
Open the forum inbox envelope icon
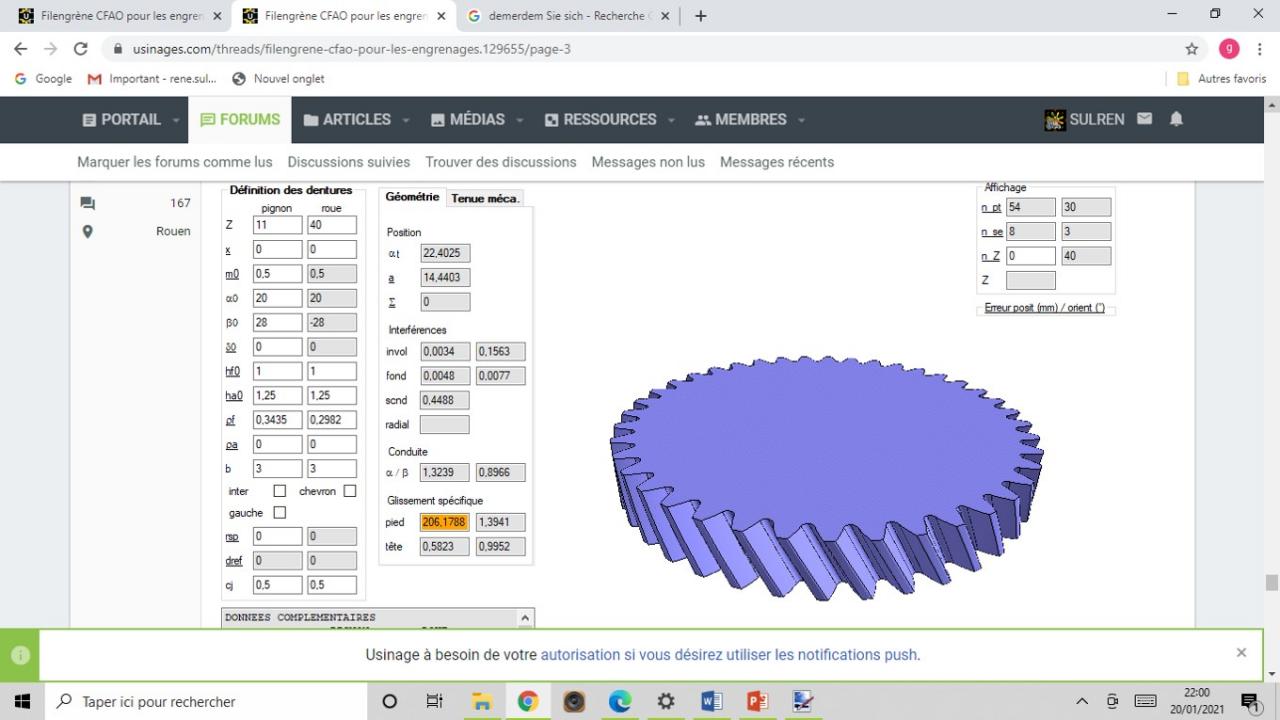pos(1145,119)
